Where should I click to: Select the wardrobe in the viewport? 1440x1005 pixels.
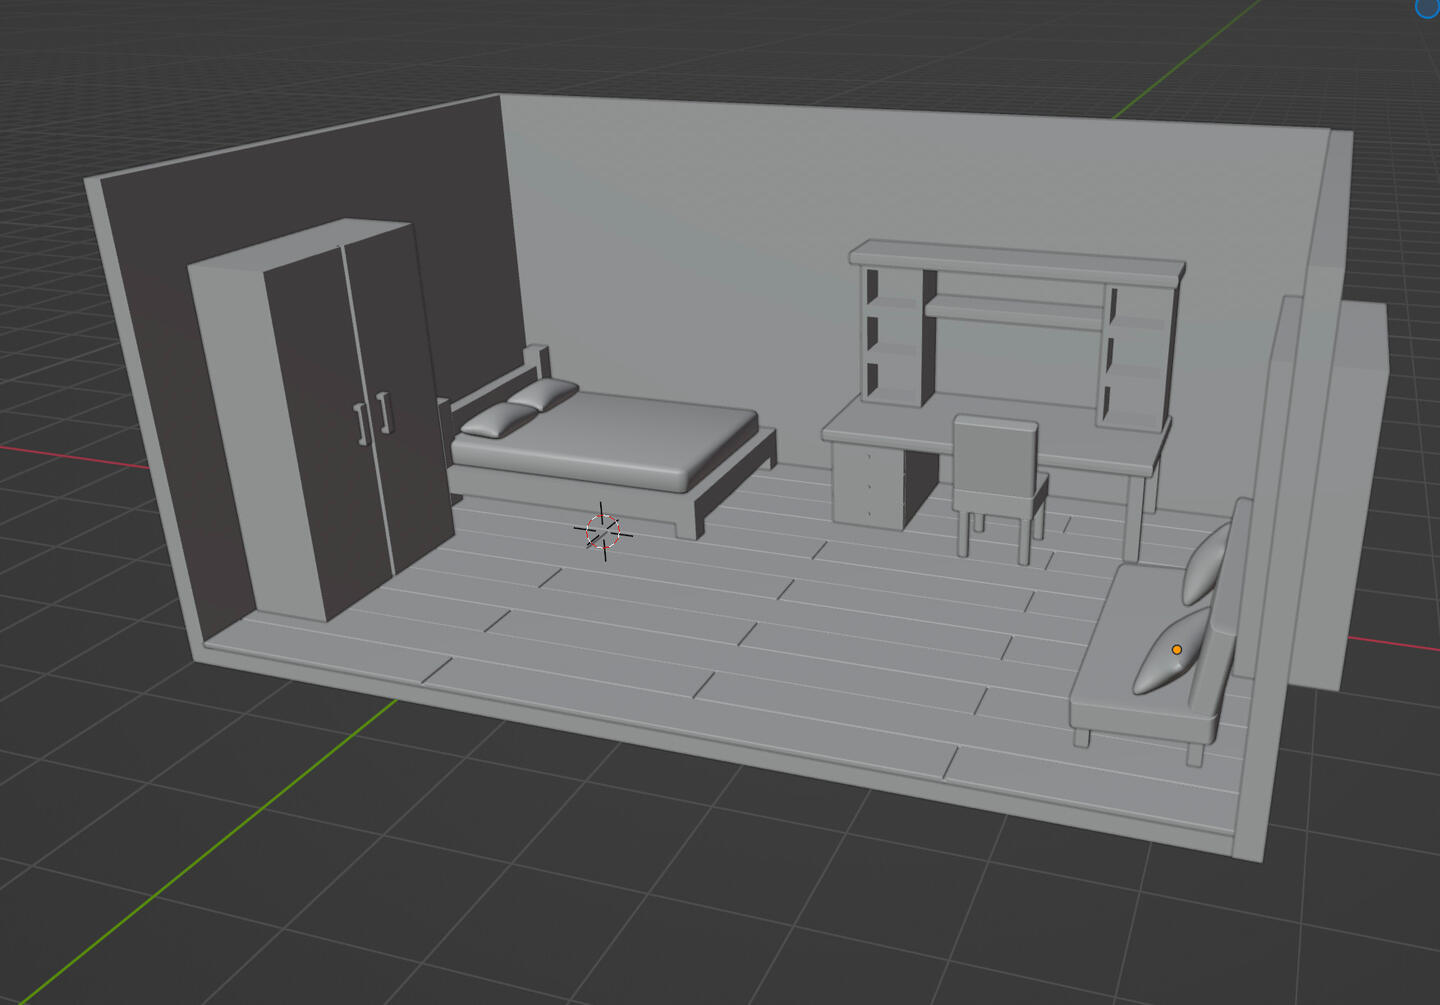320,420
